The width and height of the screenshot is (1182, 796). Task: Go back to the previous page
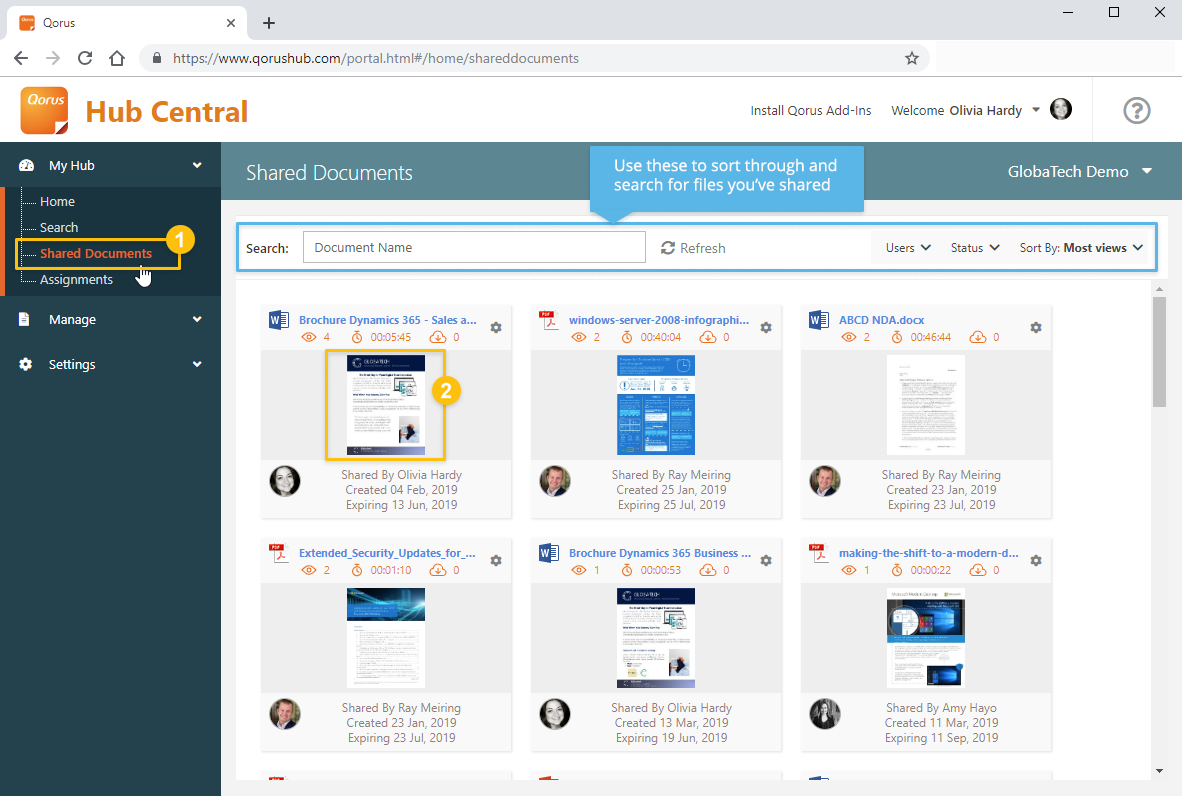[x=21, y=58]
